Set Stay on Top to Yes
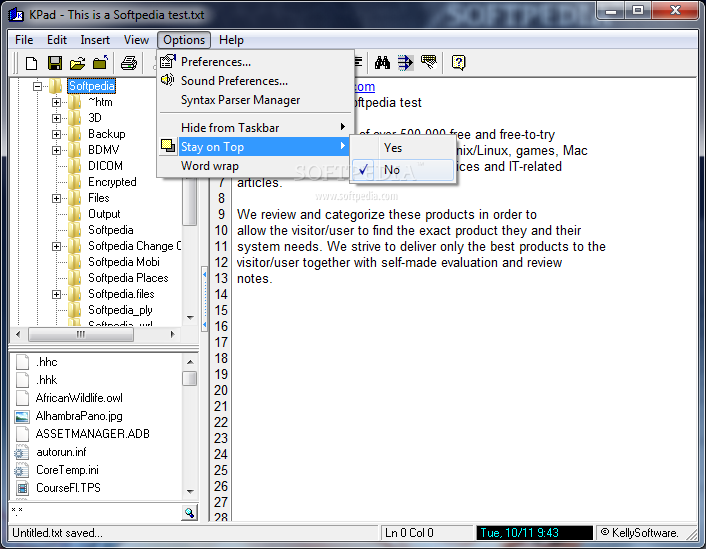706x549 pixels. pyautogui.click(x=403, y=148)
